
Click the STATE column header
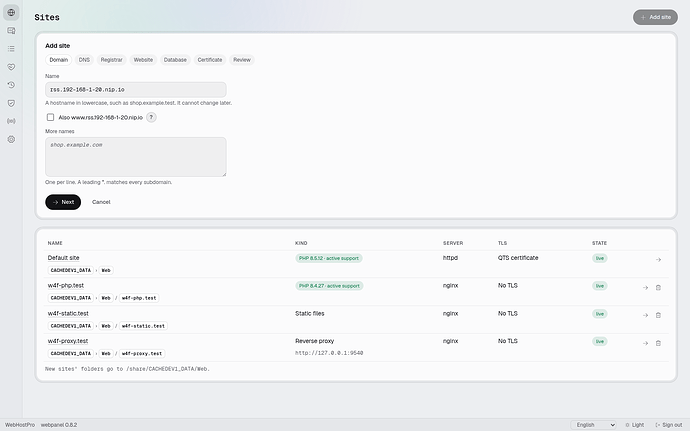tap(599, 243)
